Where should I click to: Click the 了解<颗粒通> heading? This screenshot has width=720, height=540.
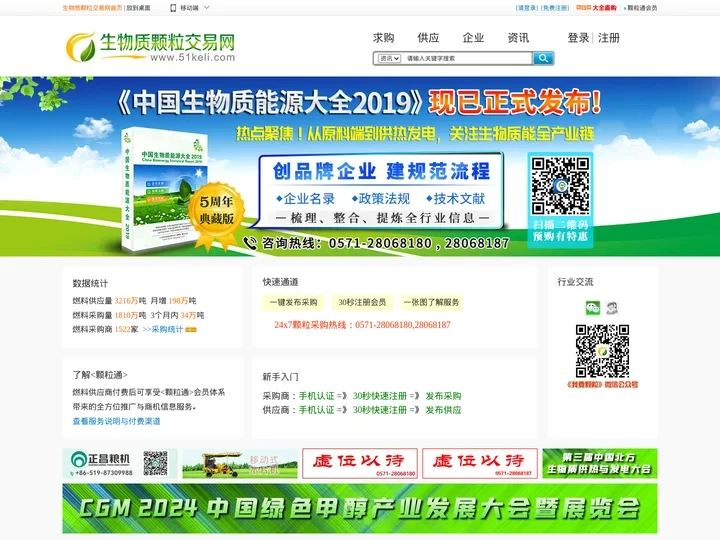point(100,375)
